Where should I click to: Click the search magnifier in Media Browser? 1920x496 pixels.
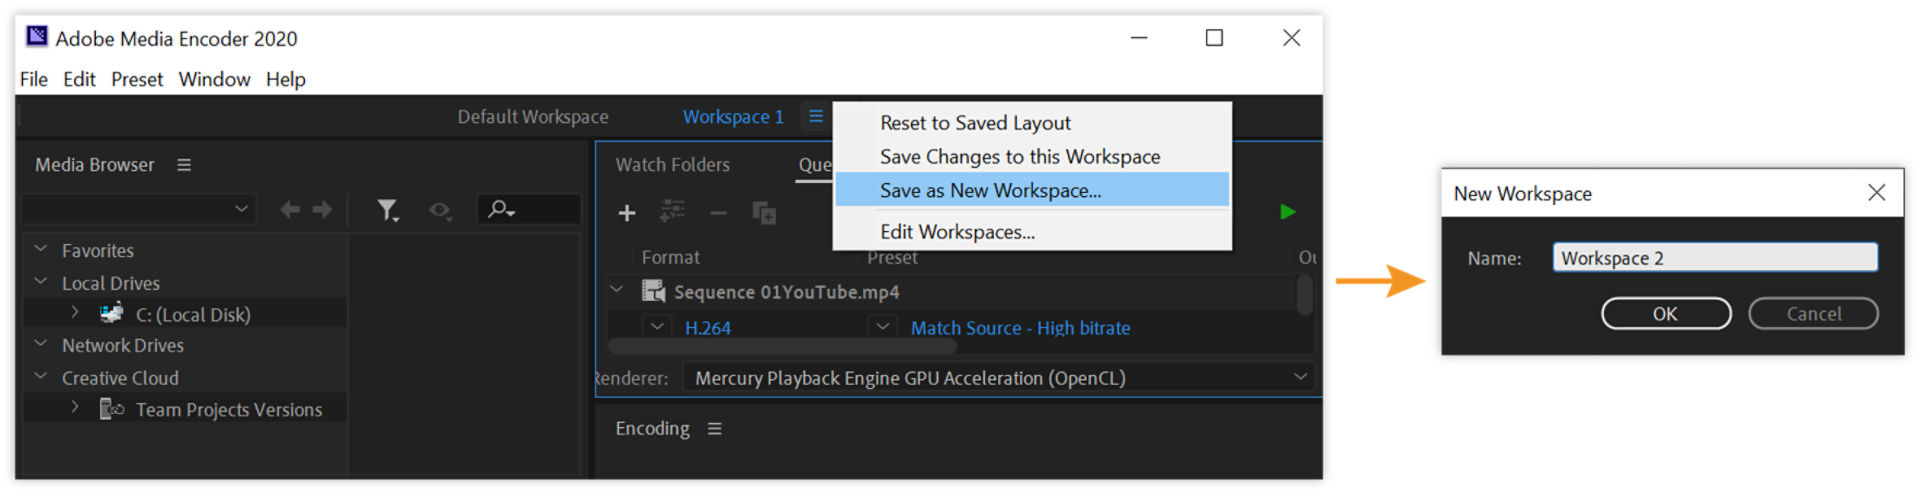[x=501, y=209]
